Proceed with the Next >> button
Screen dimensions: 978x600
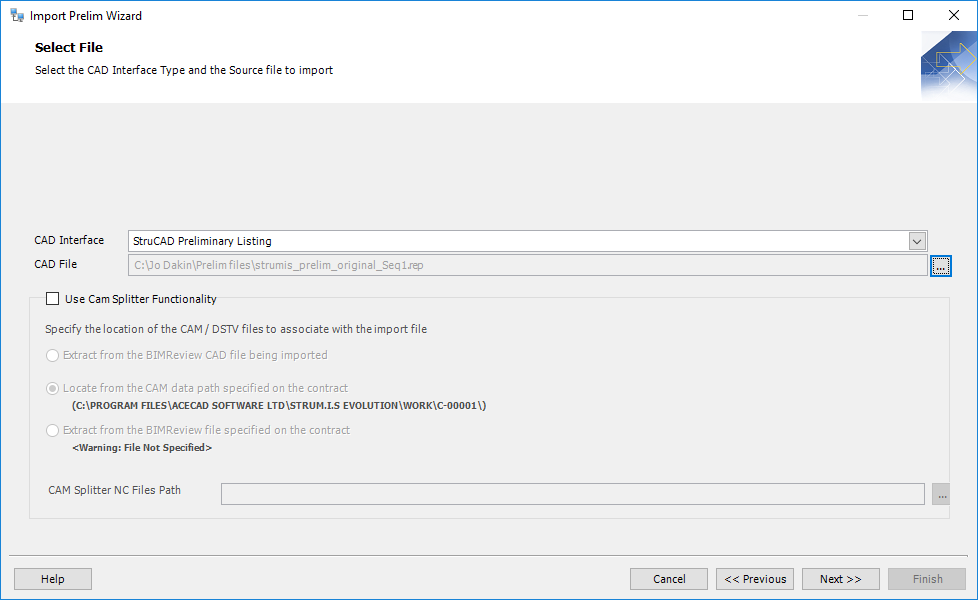click(x=840, y=579)
